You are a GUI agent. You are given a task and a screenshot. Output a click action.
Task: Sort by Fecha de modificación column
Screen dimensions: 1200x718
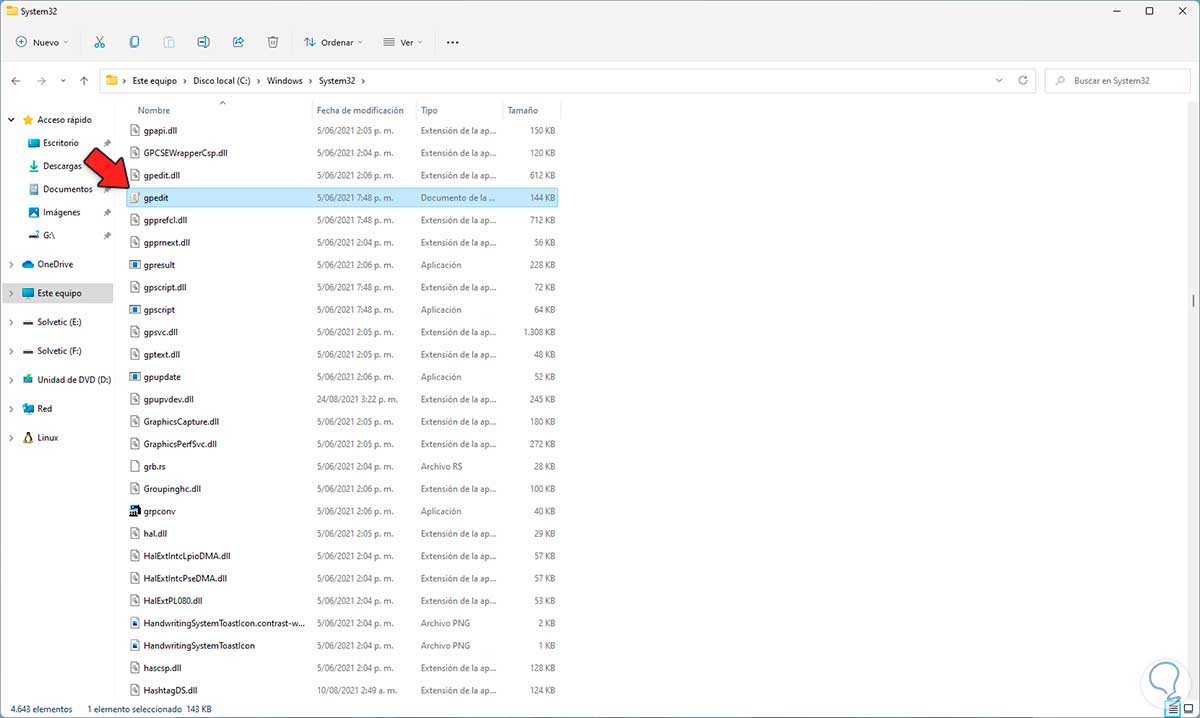pyautogui.click(x=360, y=110)
